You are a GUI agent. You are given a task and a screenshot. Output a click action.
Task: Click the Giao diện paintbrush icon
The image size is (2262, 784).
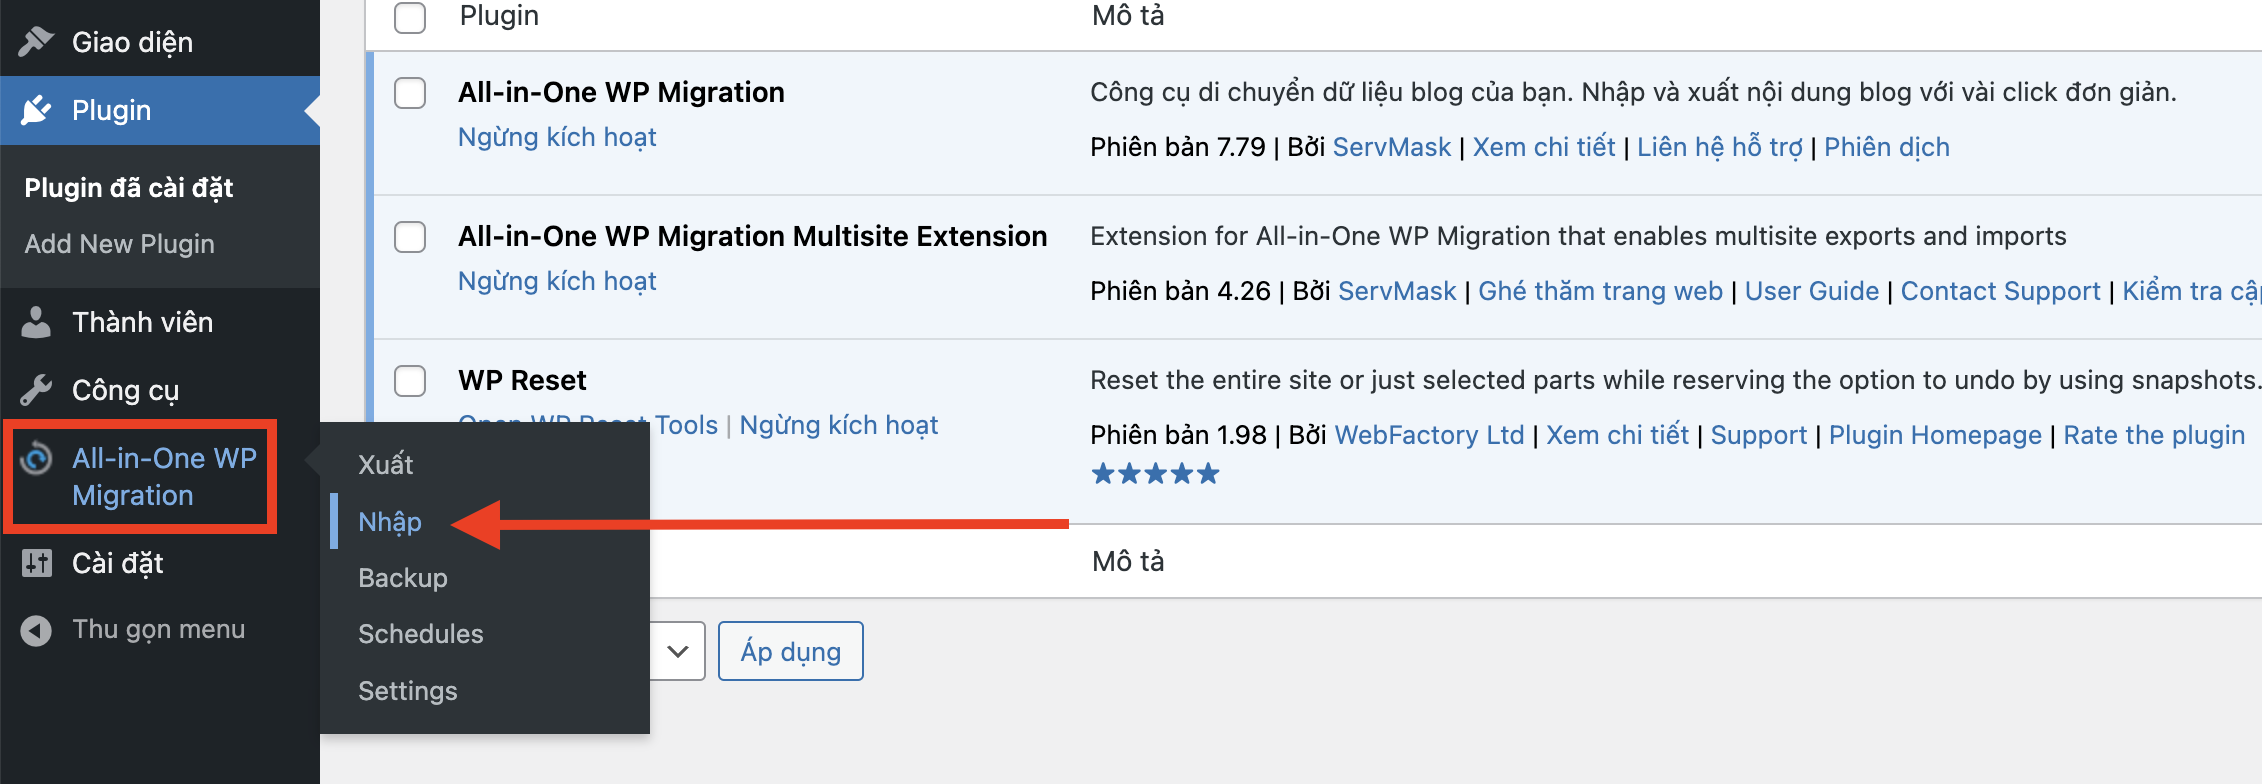coord(36,42)
